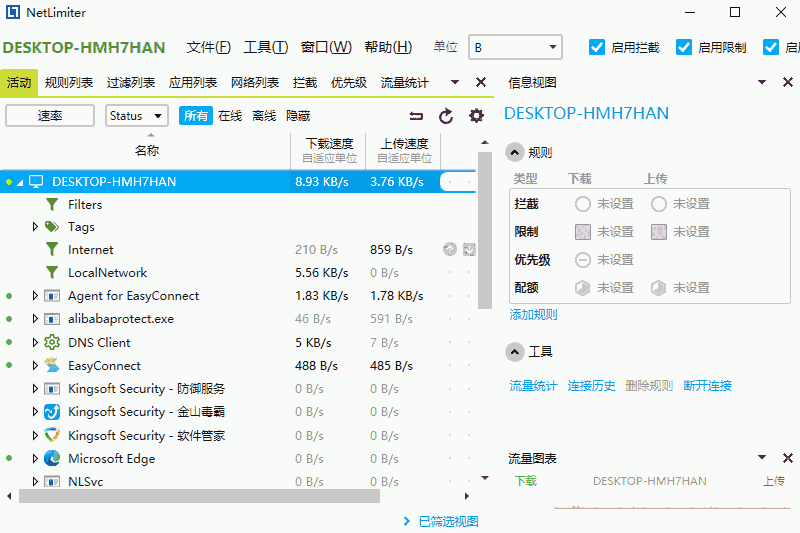800x533 pixels.
Task: Click the limit rule icon on Internet row
Action: pyautogui.click(x=469, y=249)
